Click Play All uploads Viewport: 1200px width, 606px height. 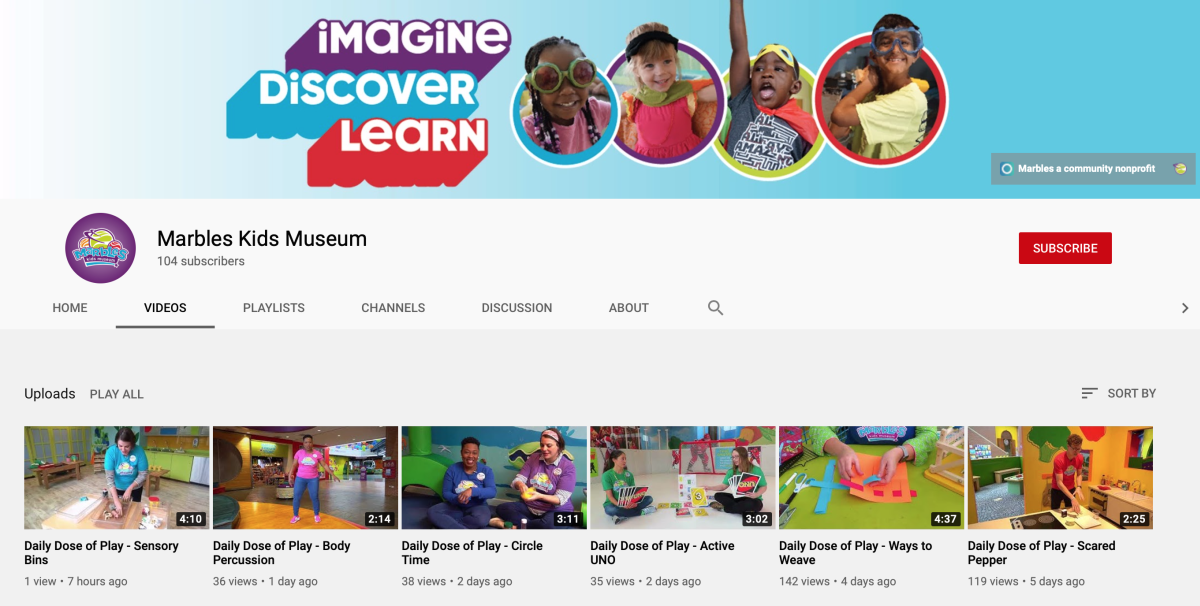click(x=117, y=394)
